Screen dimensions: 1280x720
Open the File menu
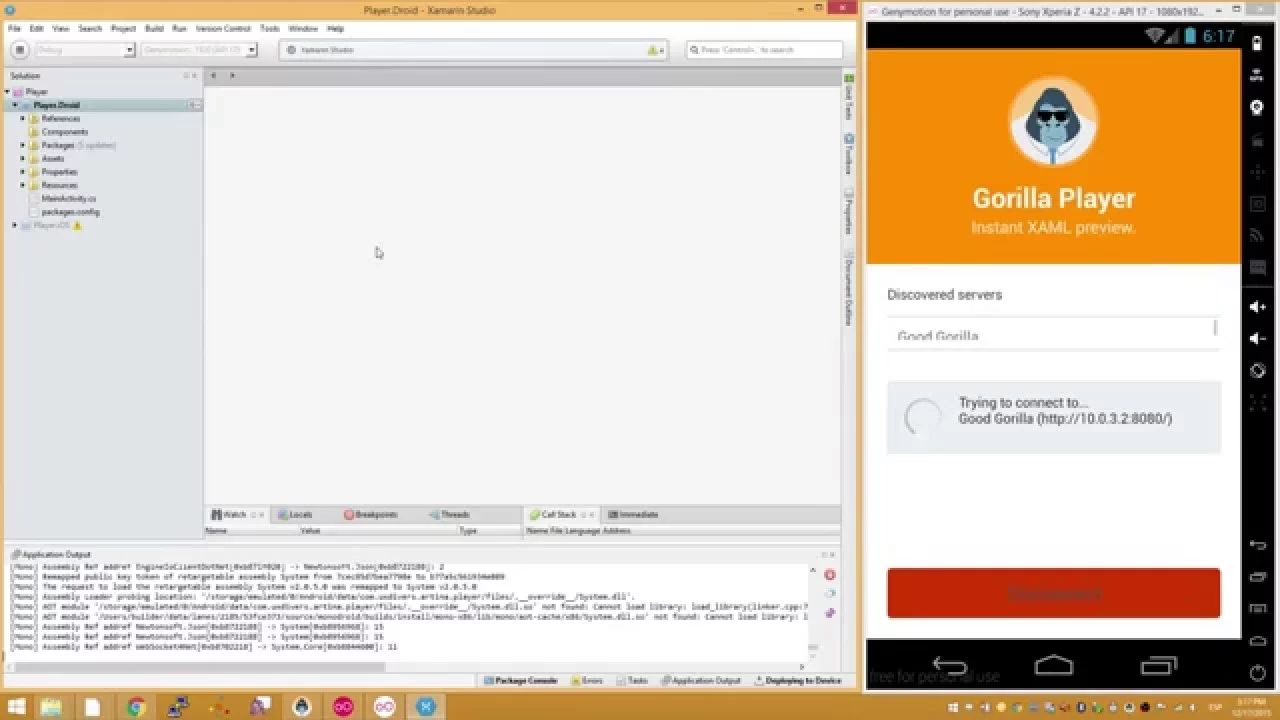(x=14, y=29)
